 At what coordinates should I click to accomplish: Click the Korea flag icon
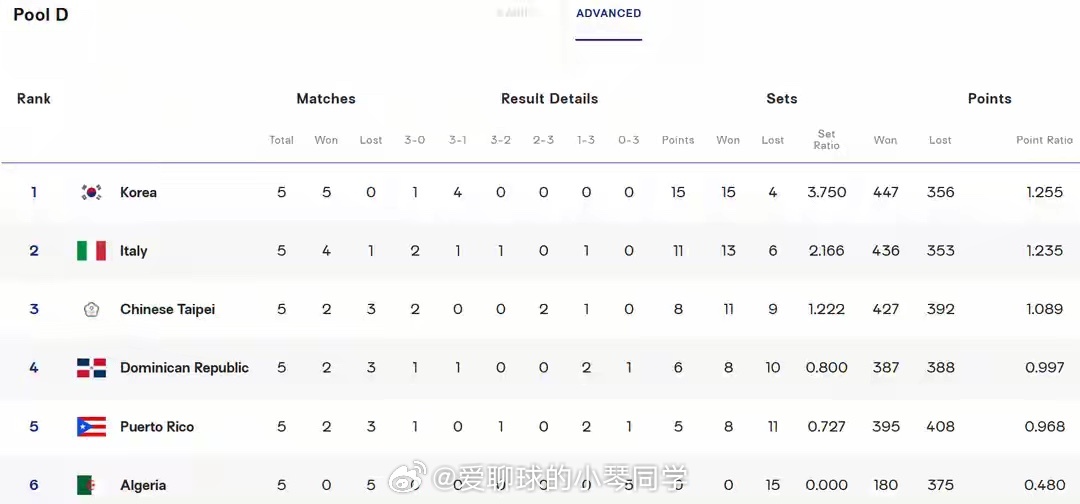point(91,193)
